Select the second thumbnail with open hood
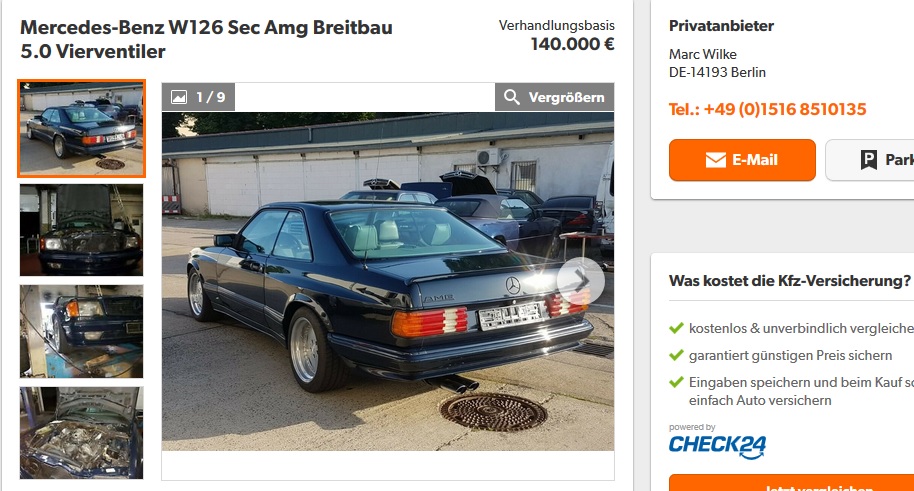914x491 pixels. point(82,230)
